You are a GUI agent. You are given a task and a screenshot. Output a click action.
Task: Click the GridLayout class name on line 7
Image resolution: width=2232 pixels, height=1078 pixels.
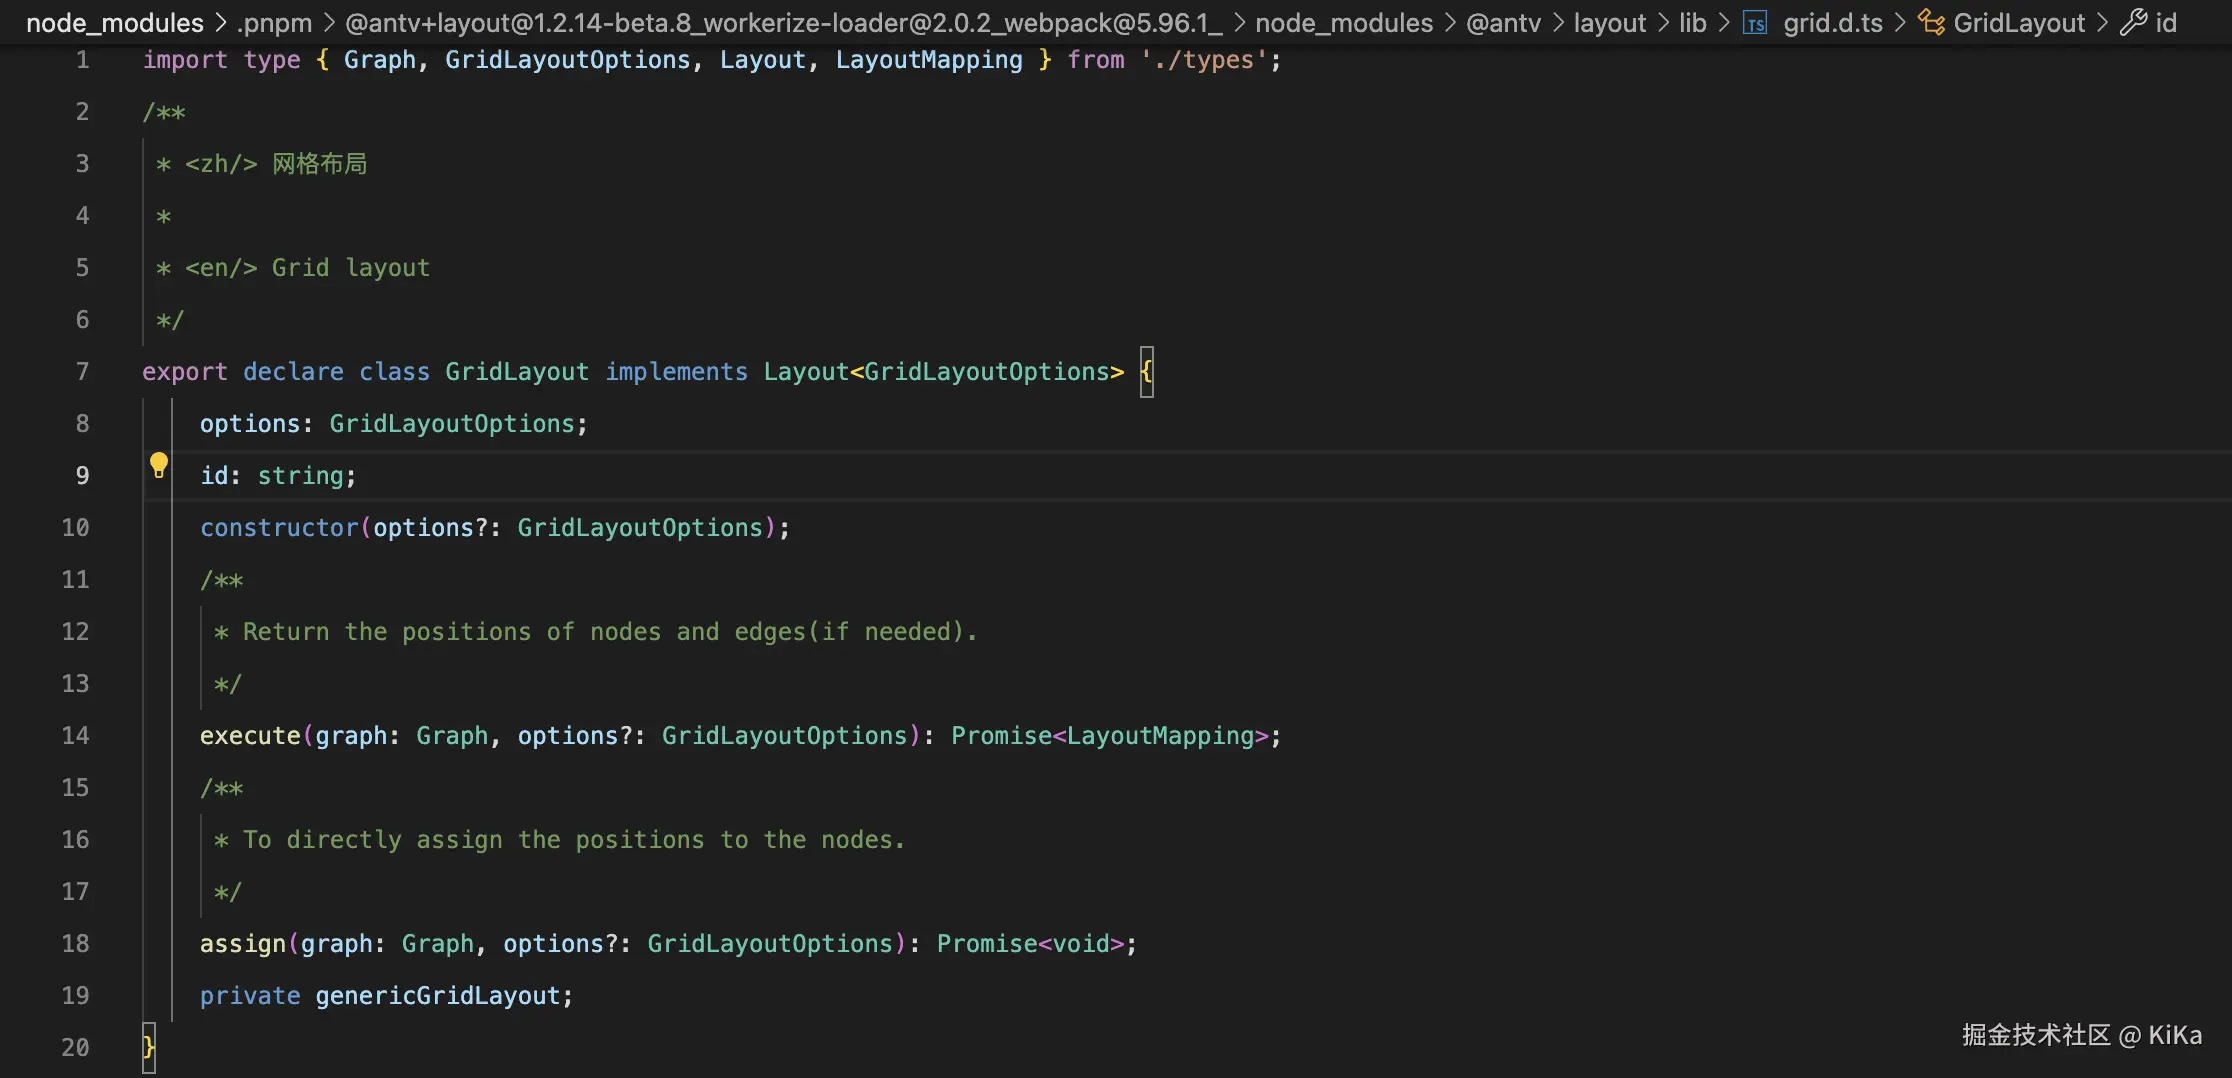[x=517, y=372]
